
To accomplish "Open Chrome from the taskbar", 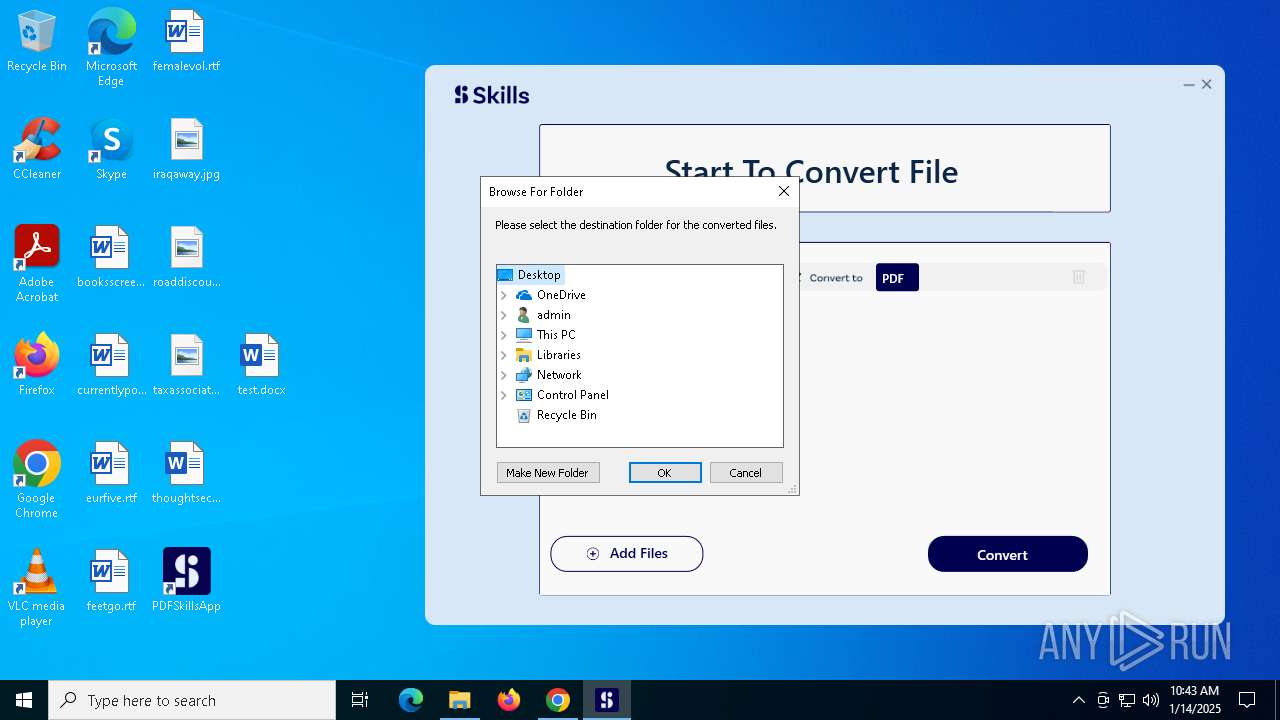I will [x=558, y=700].
